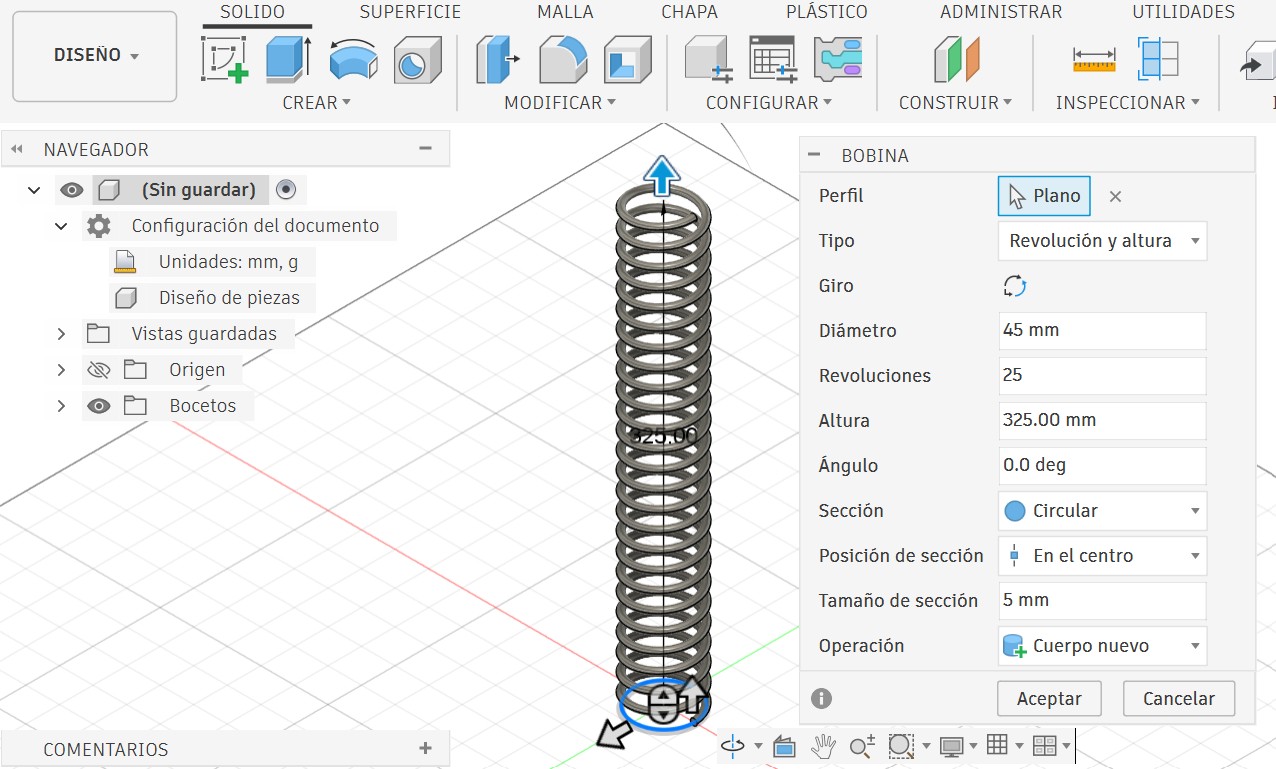The width and height of the screenshot is (1276, 769).
Task: Click the Altura field showing 325.00 mm
Action: 1102,421
